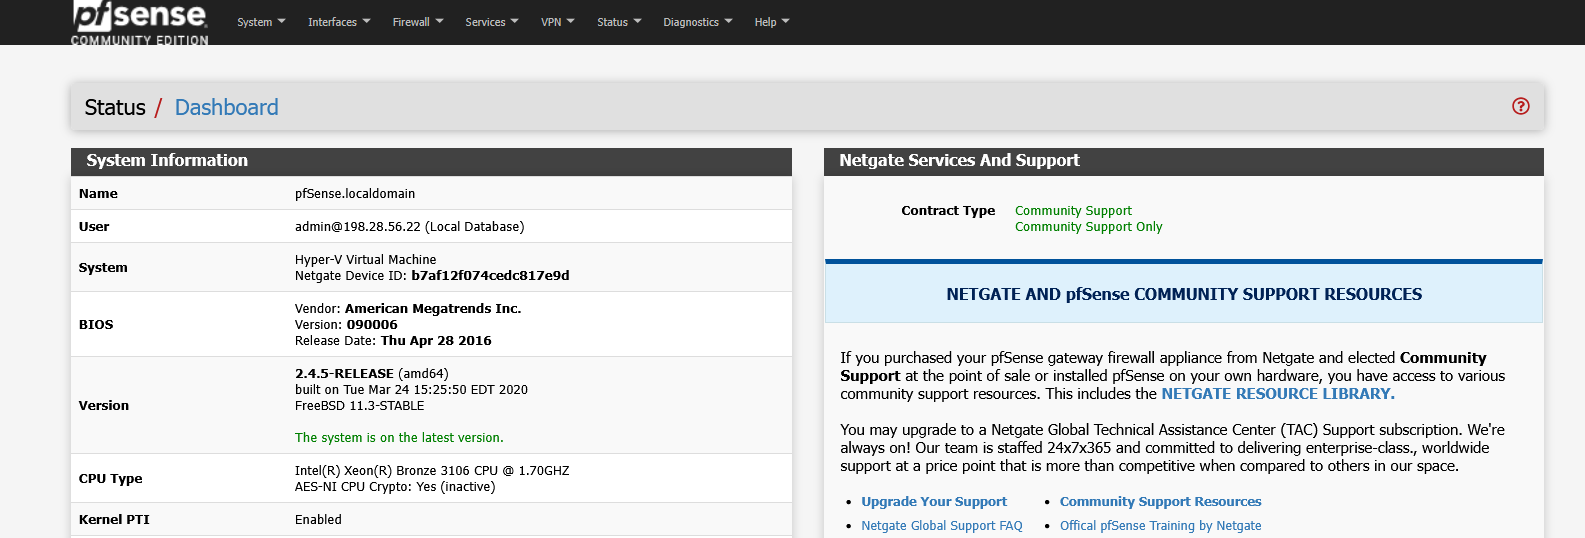Viewport: 1585px width, 538px height.
Task: Open the Firewall menu
Action: click(x=417, y=22)
